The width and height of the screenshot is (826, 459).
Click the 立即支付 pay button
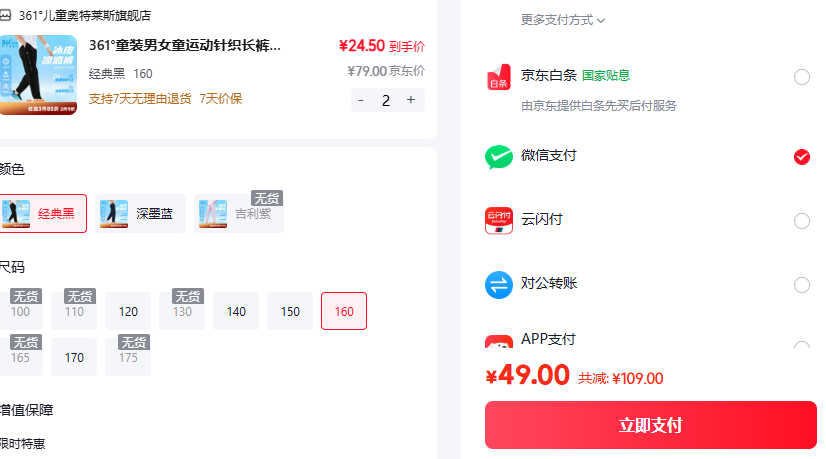click(651, 425)
